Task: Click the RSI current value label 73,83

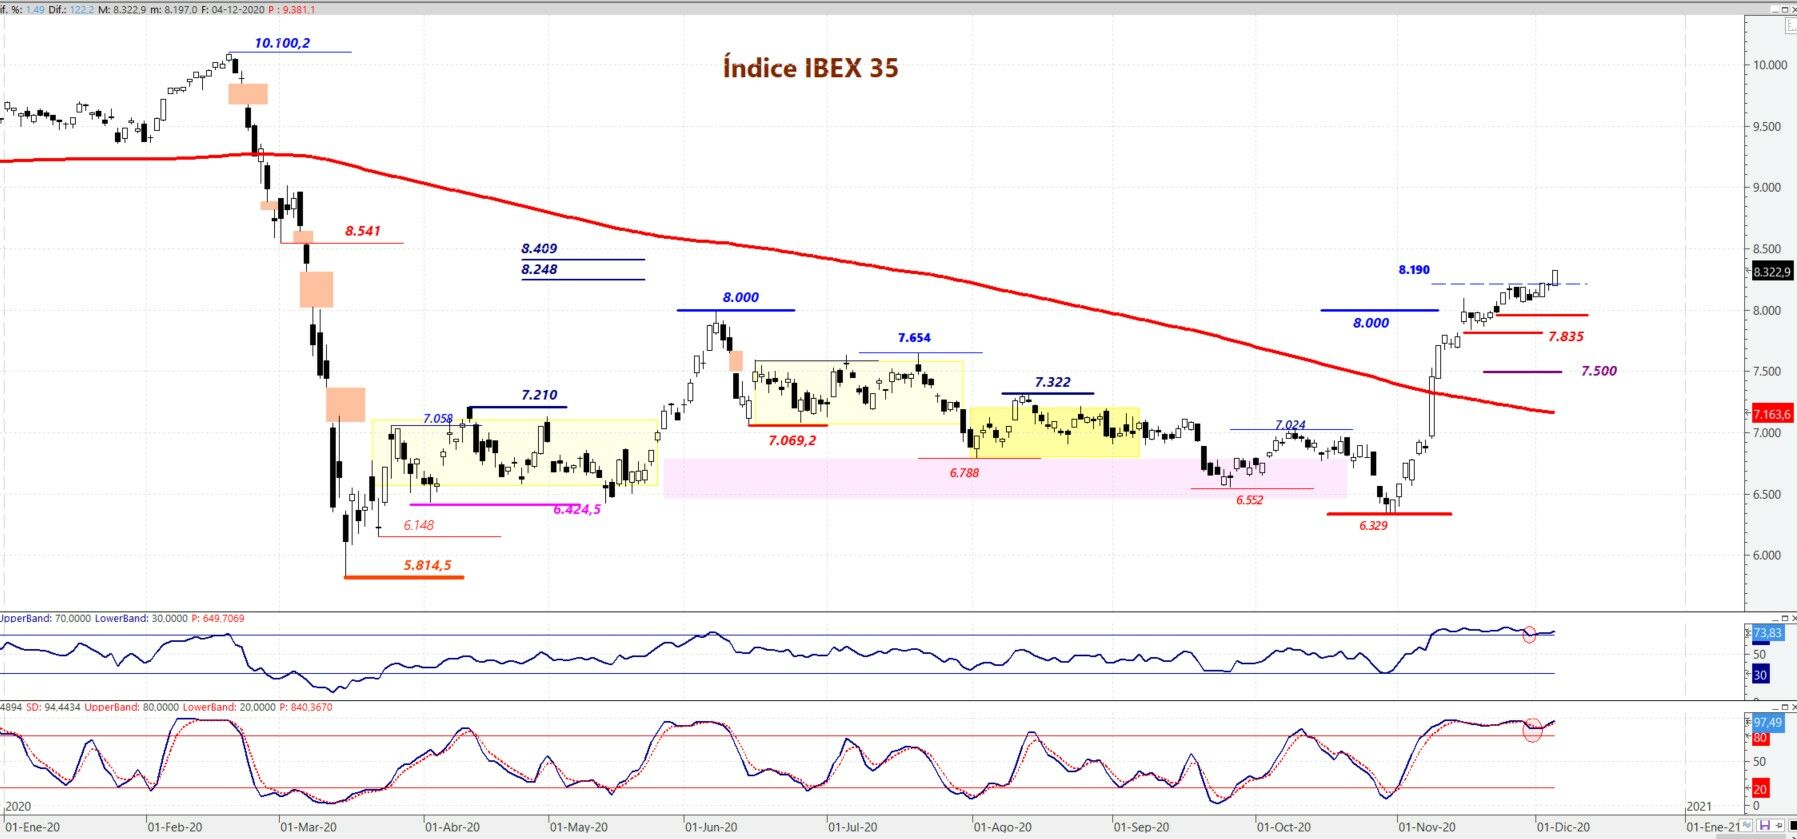Action: (1767, 633)
